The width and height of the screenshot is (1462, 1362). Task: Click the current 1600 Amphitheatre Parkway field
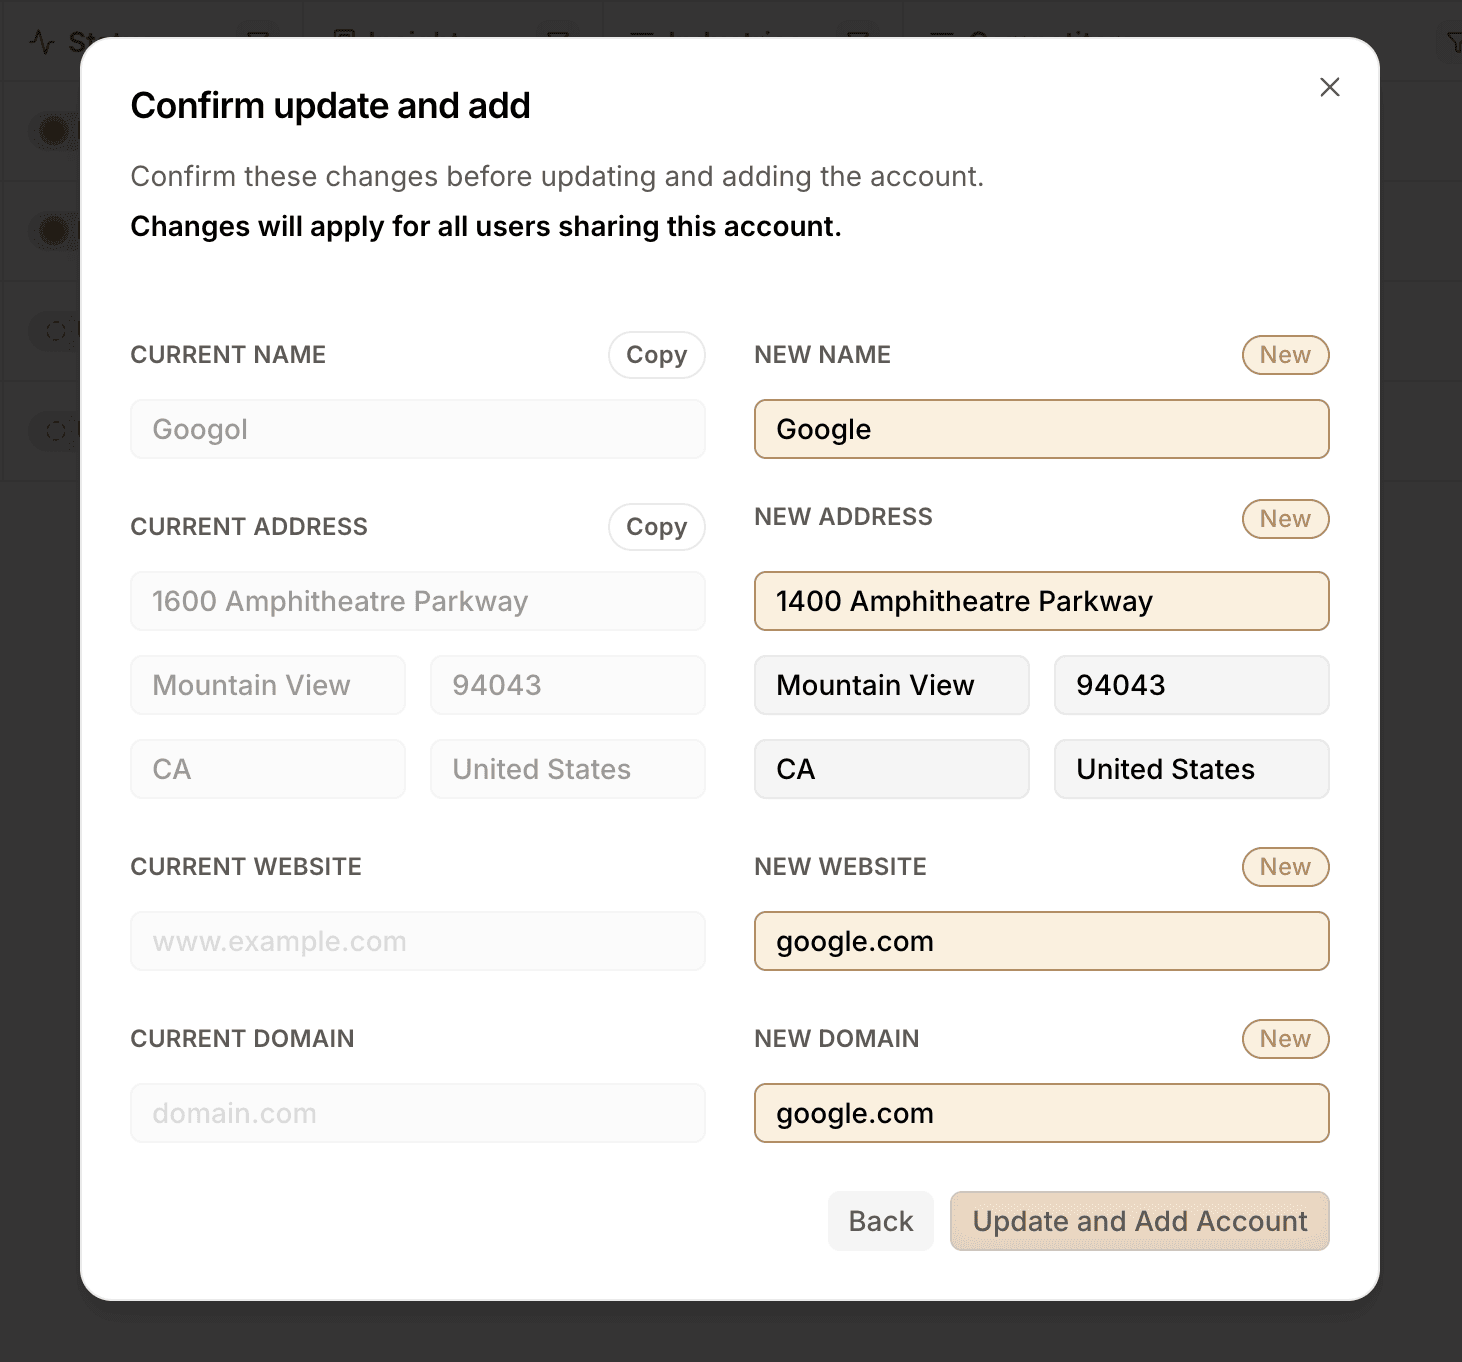tap(417, 601)
